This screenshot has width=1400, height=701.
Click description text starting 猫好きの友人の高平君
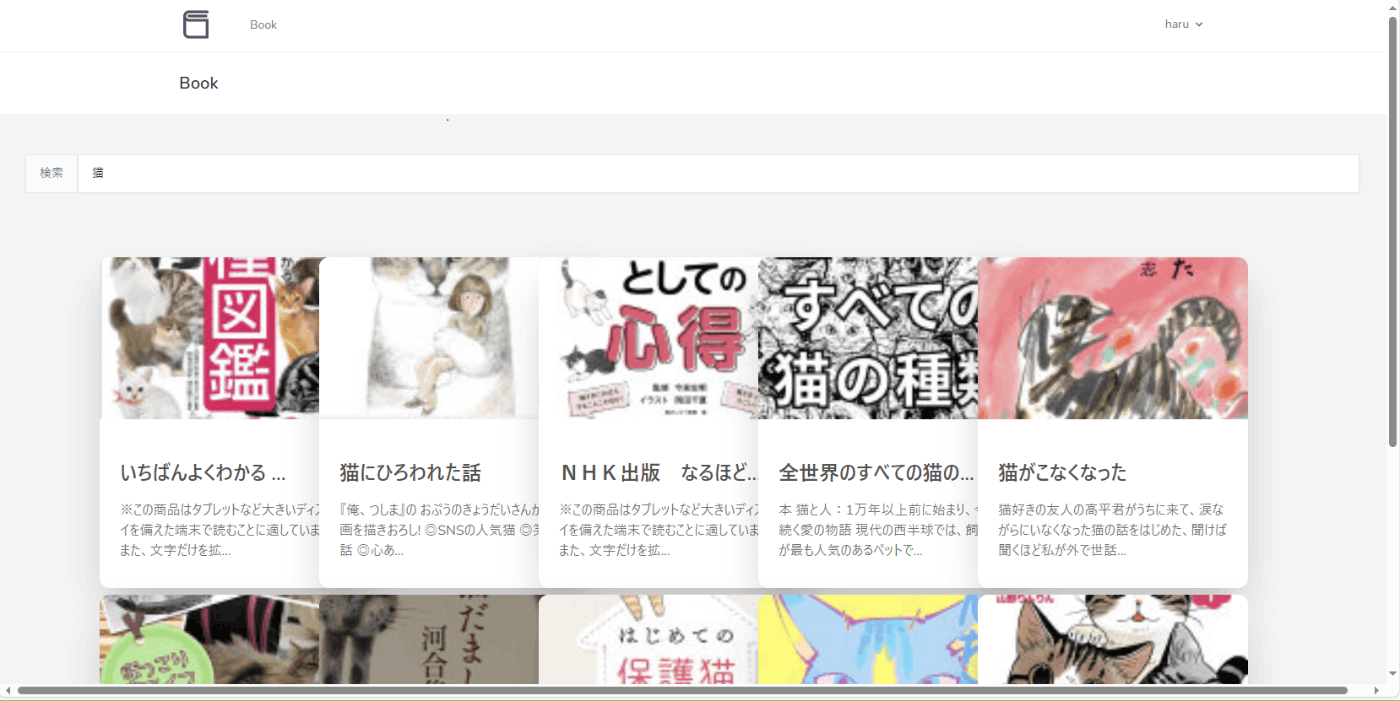[1112, 530]
